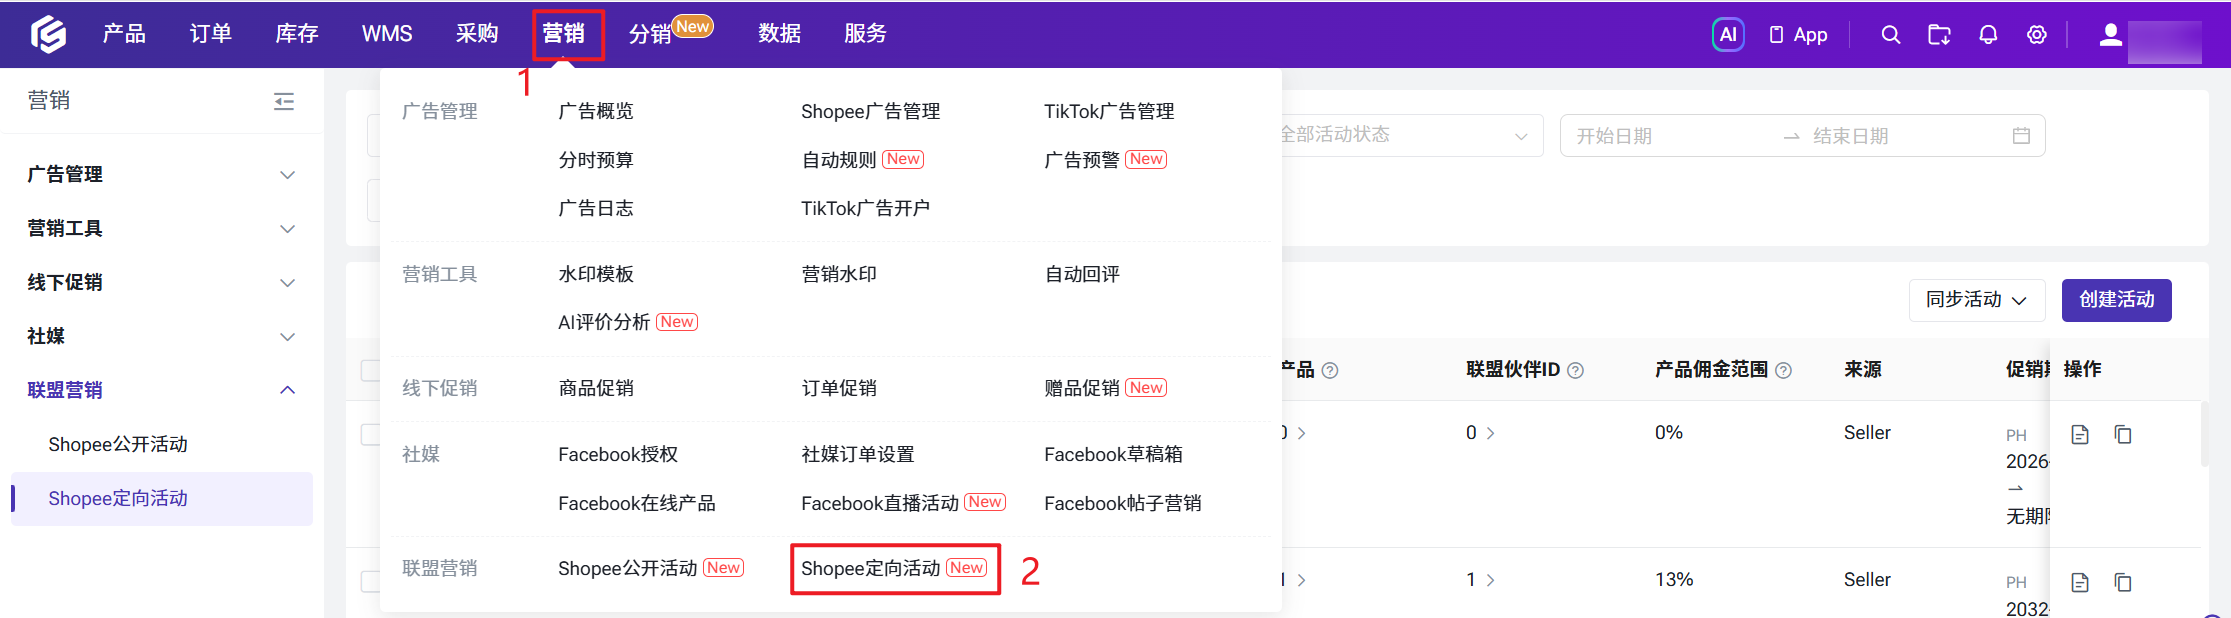The height and width of the screenshot is (618, 2231).
Task: Open Shopee广告管理 from the menu
Action: click(x=870, y=111)
